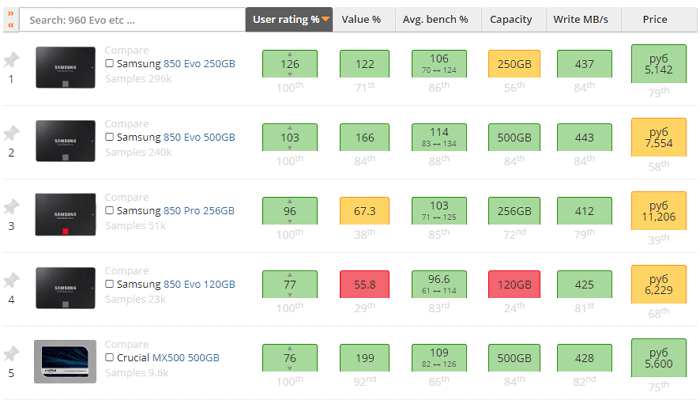
Task: Pin the Samsung 850 Evo 250GB row
Action: (x=11, y=60)
